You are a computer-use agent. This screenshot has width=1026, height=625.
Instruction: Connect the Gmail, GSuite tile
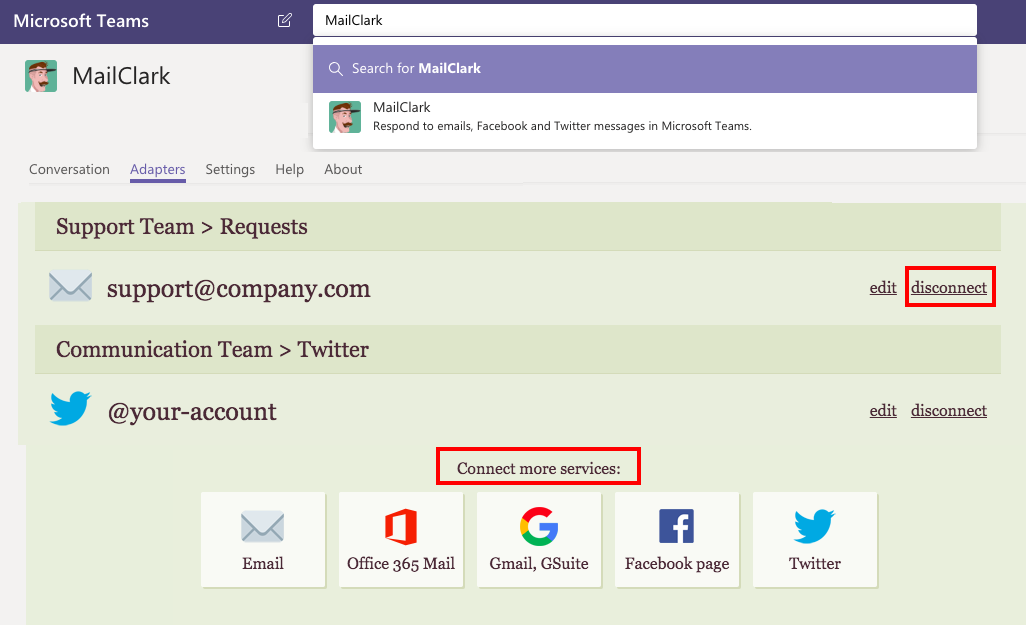pos(539,540)
